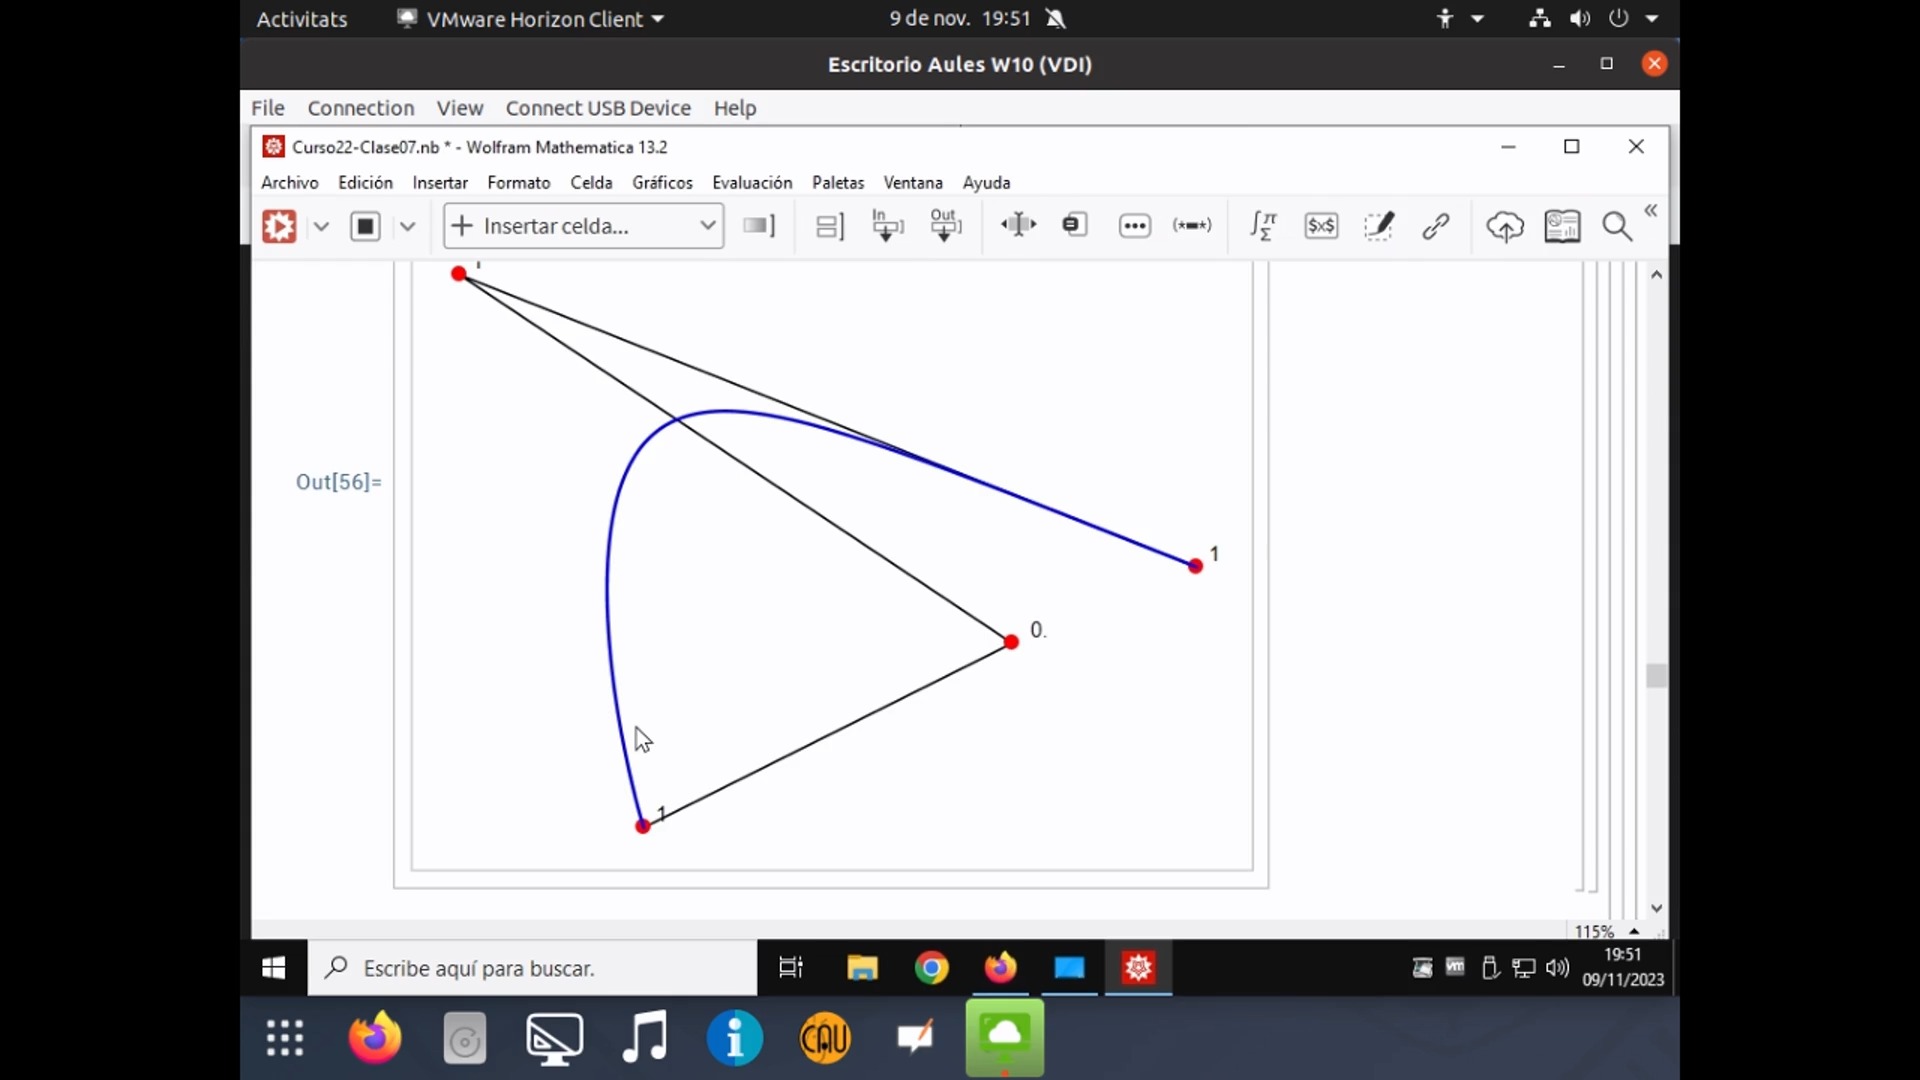Open the dropdown arrow beside the evaluate button
This screenshot has width=1920, height=1080.
[x=321, y=226]
